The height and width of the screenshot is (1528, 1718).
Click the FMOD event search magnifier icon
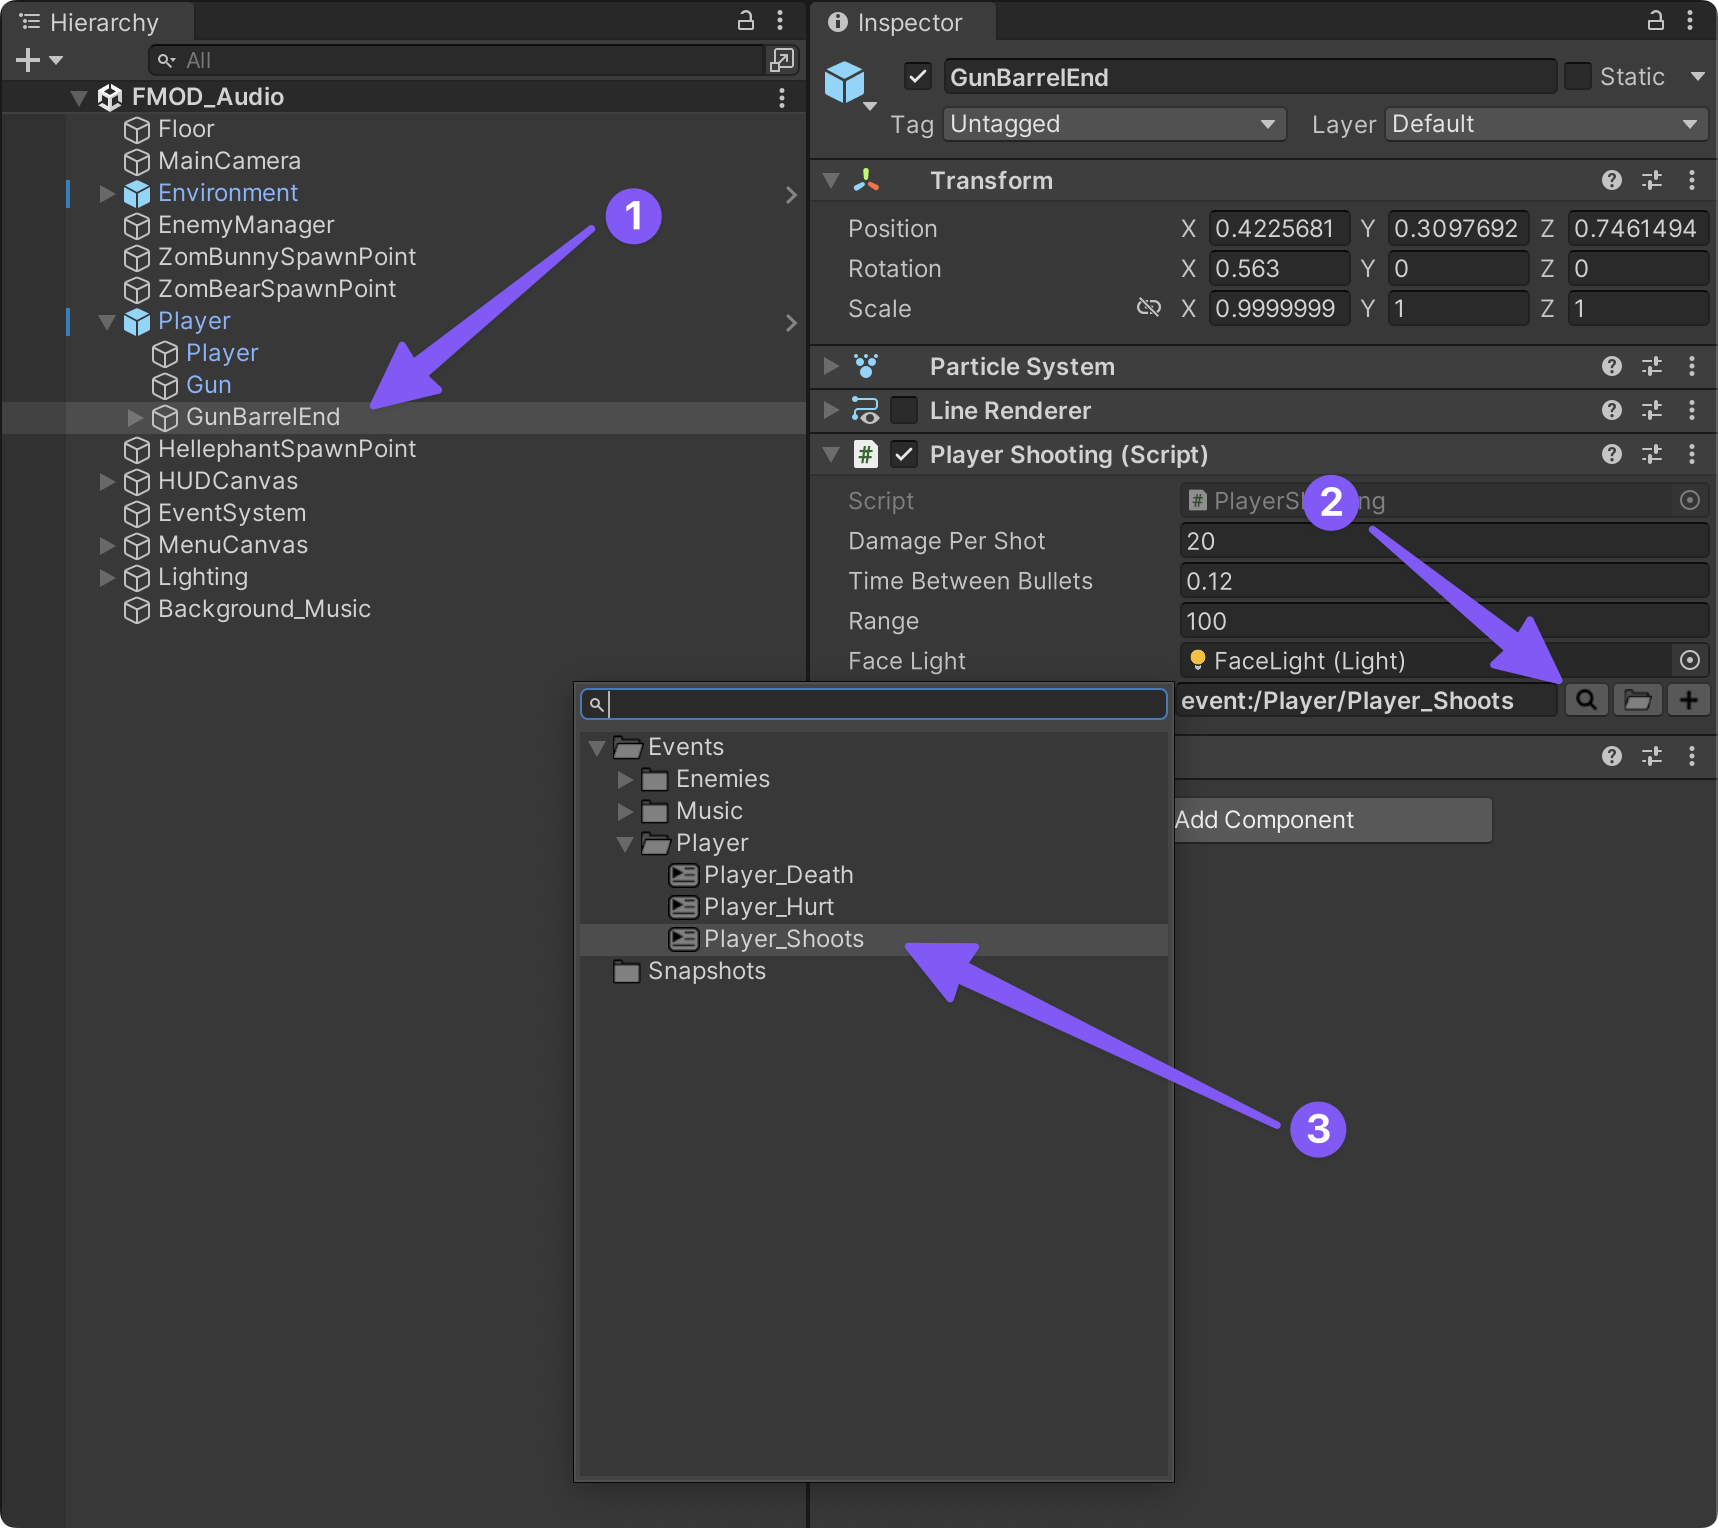(x=1586, y=700)
